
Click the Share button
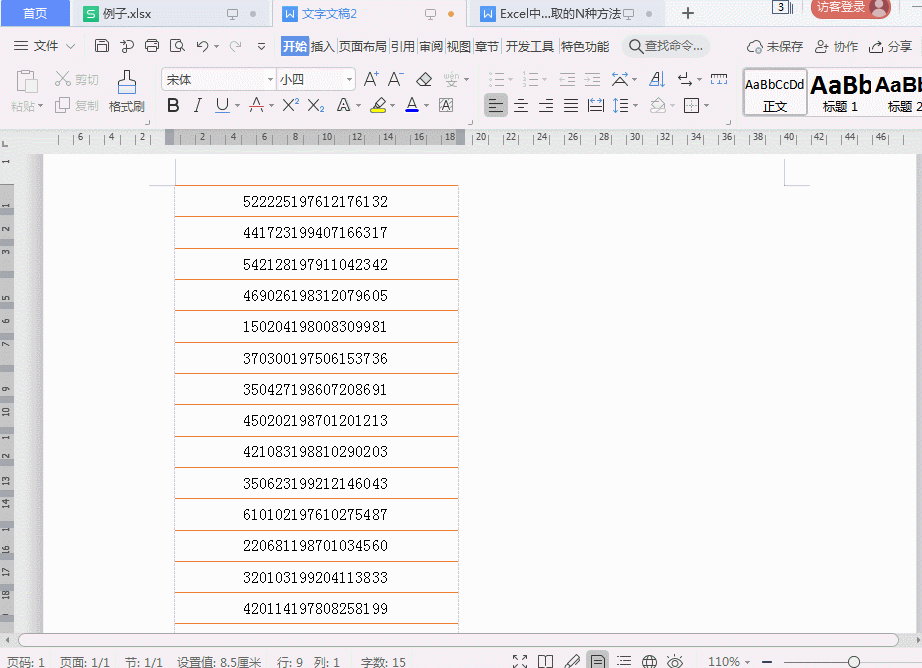[890, 46]
